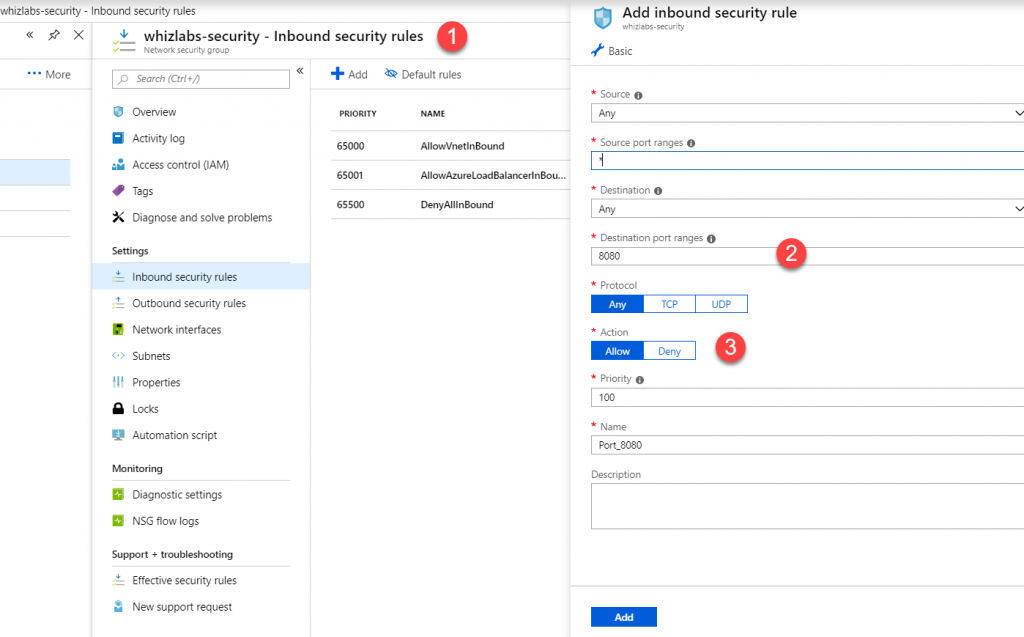Go to Network interfaces in Settings

pos(176,330)
